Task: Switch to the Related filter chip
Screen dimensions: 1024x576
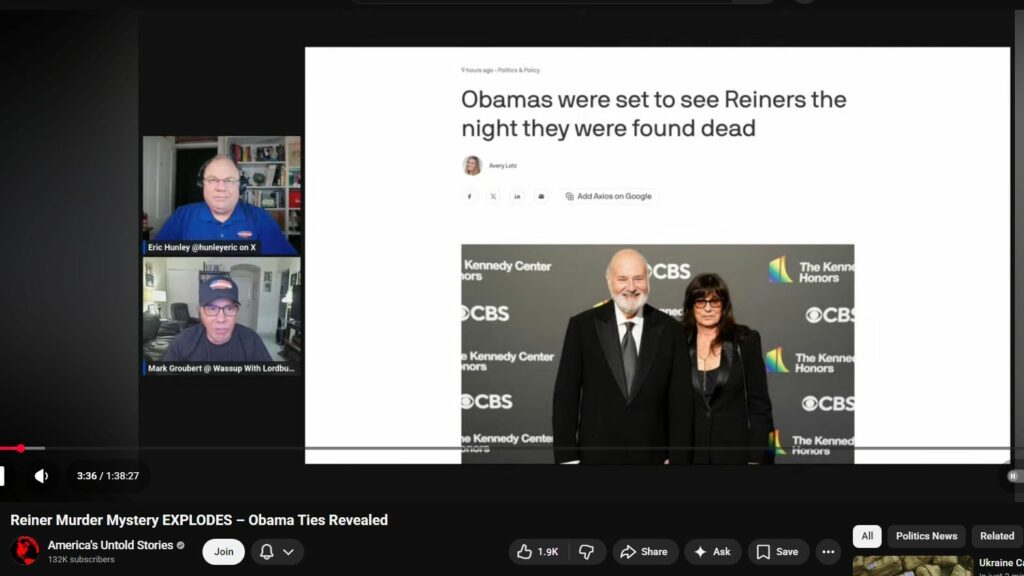Action: (996, 536)
